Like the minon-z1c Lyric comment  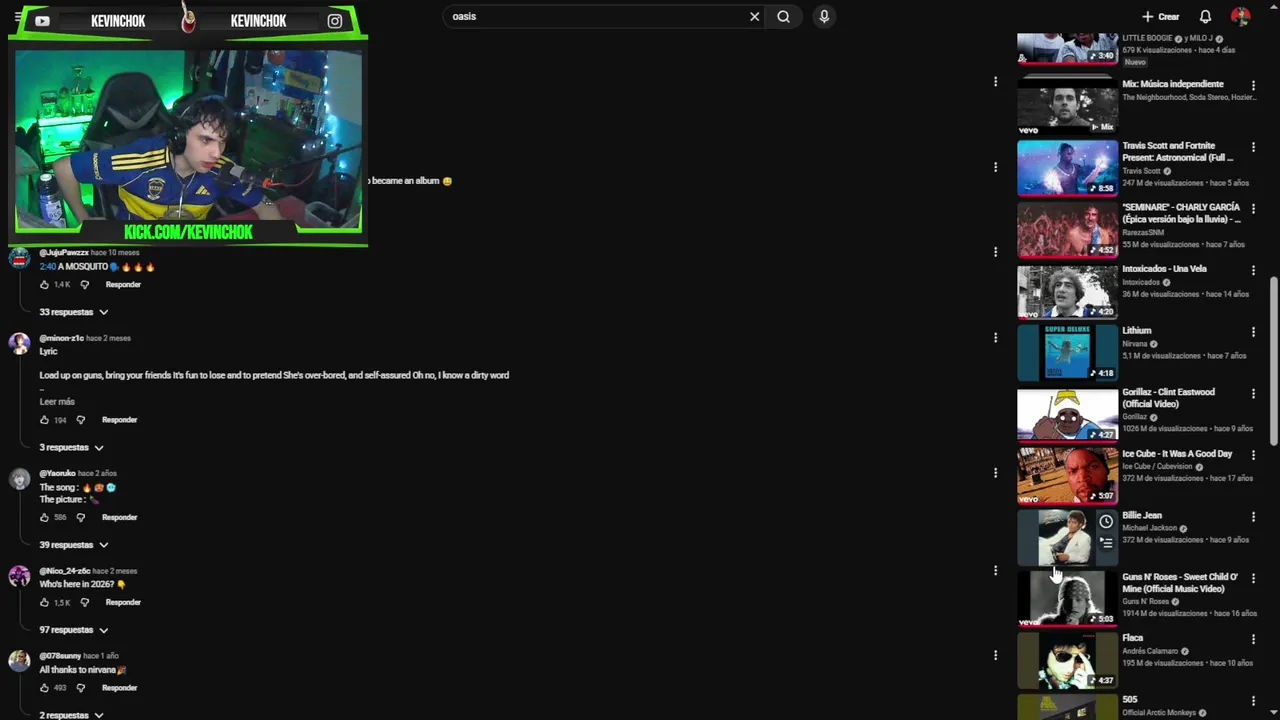pos(44,420)
